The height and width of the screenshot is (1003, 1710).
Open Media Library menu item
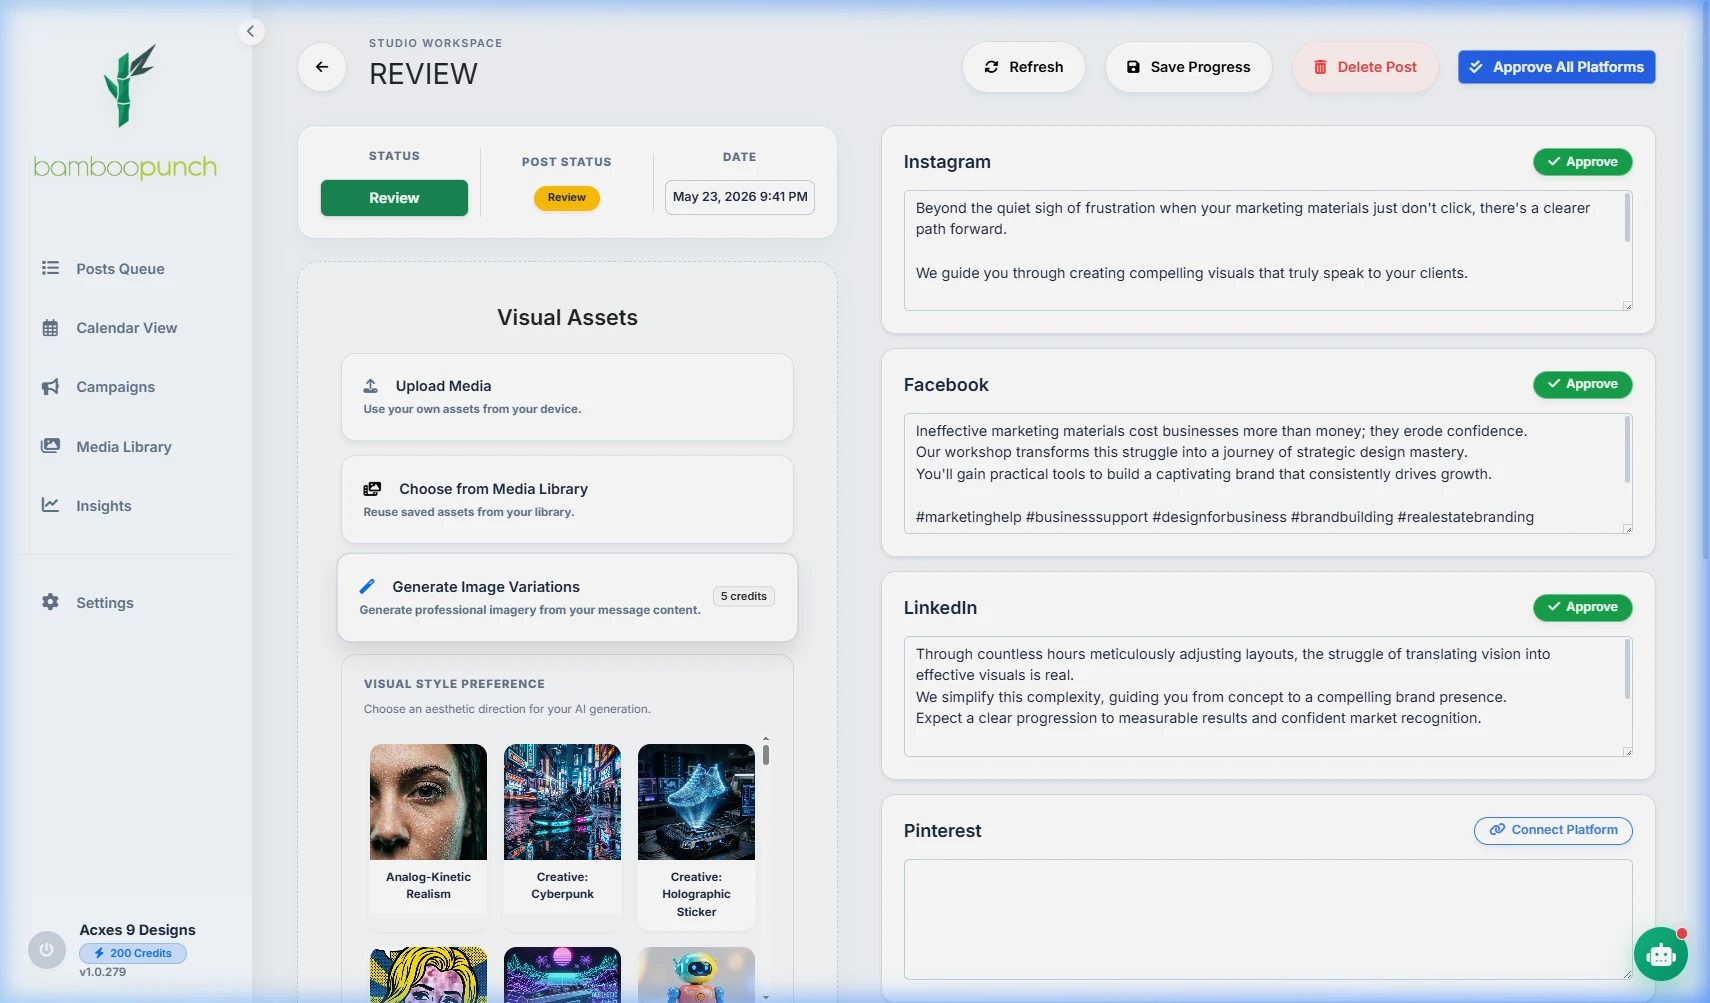pyautogui.click(x=126, y=447)
